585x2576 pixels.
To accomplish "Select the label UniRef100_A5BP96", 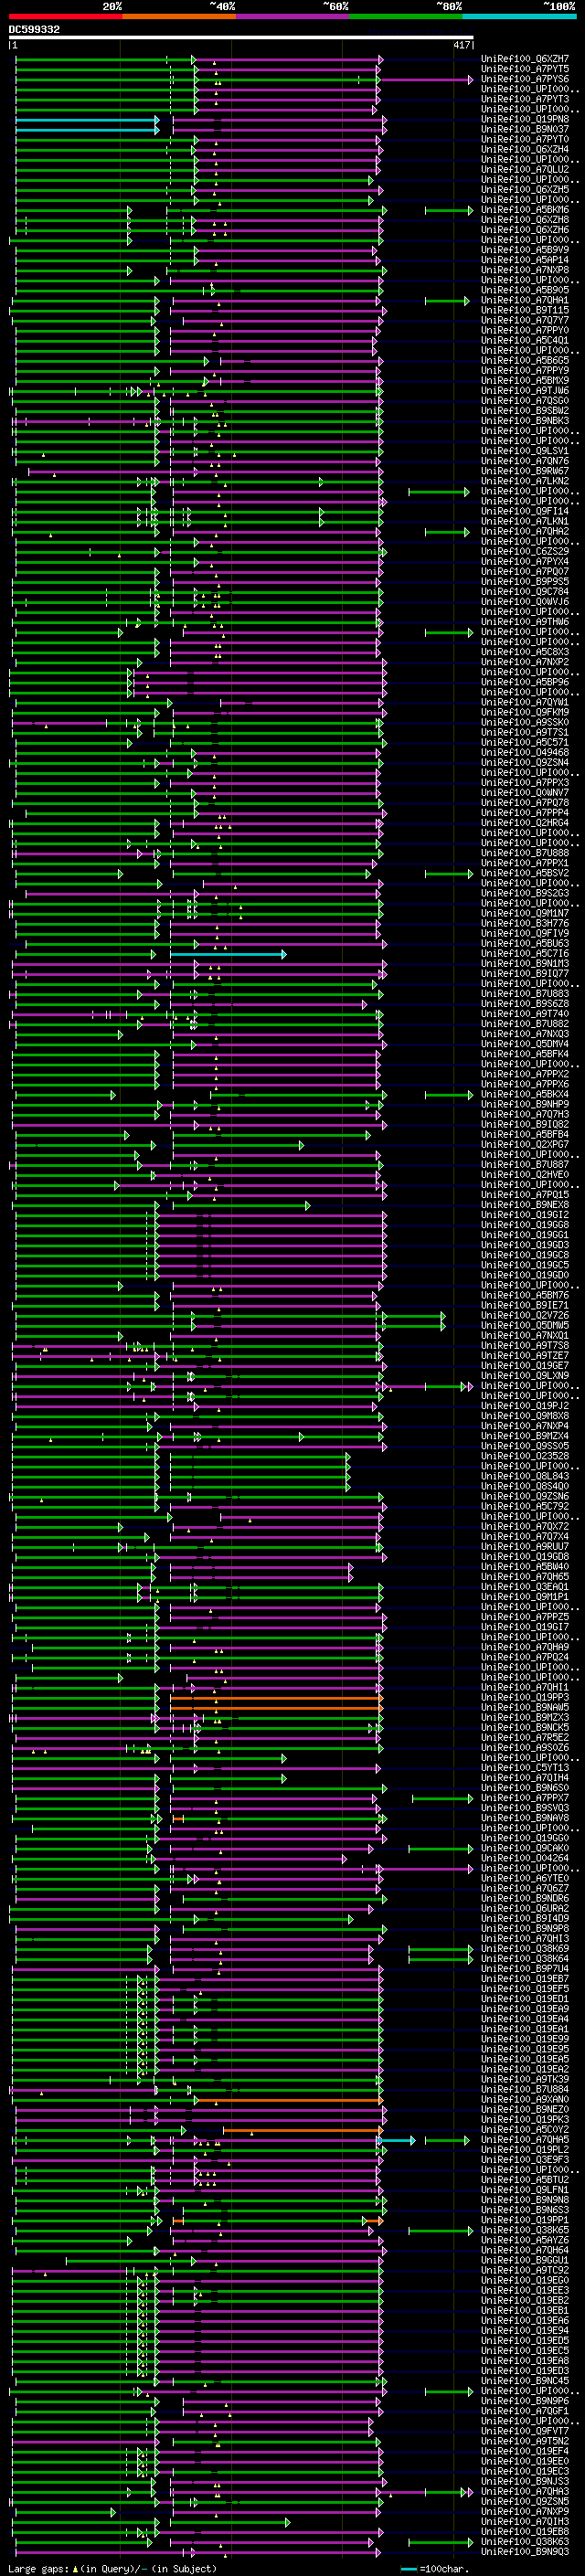I will (525, 682).
